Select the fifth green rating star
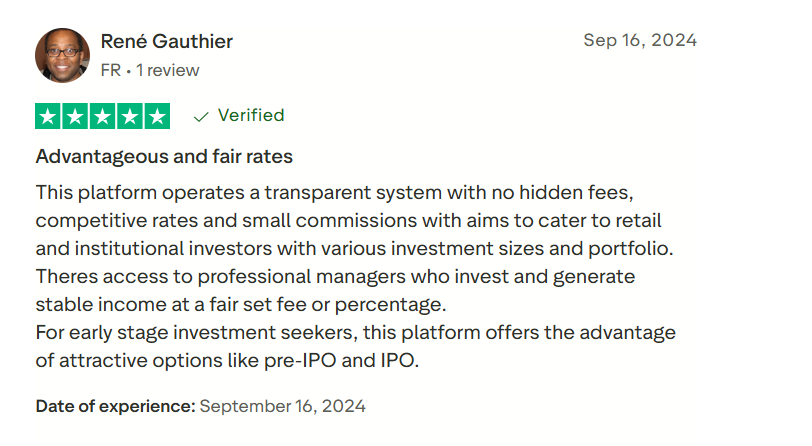 pyautogui.click(x=157, y=116)
